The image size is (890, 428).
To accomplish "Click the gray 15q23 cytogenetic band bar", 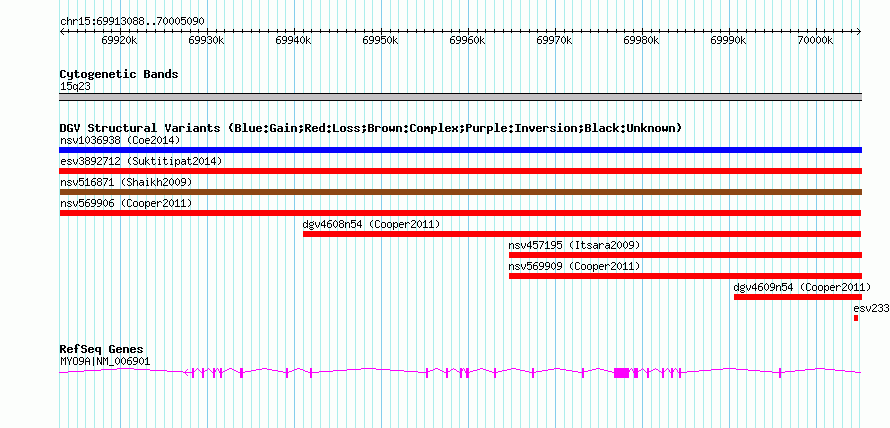I will pyautogui.click(x=461, y=96).
